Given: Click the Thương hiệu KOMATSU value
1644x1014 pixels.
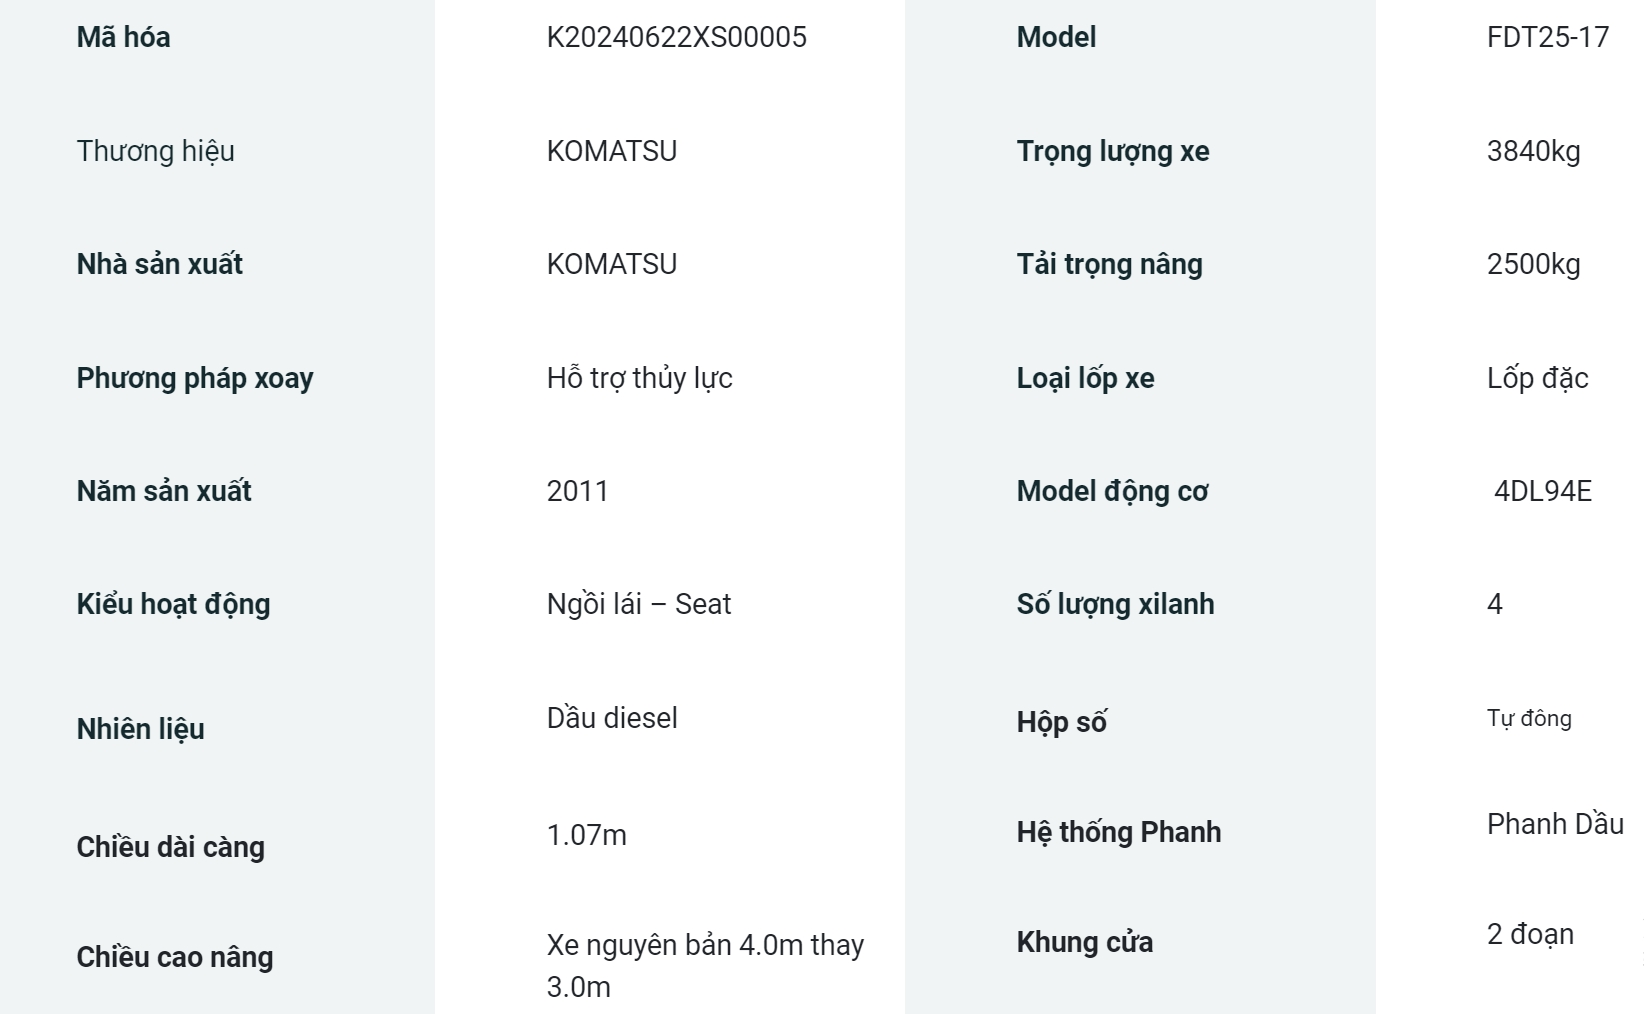Looking at the screenshot, I should [x=611, y=151].
